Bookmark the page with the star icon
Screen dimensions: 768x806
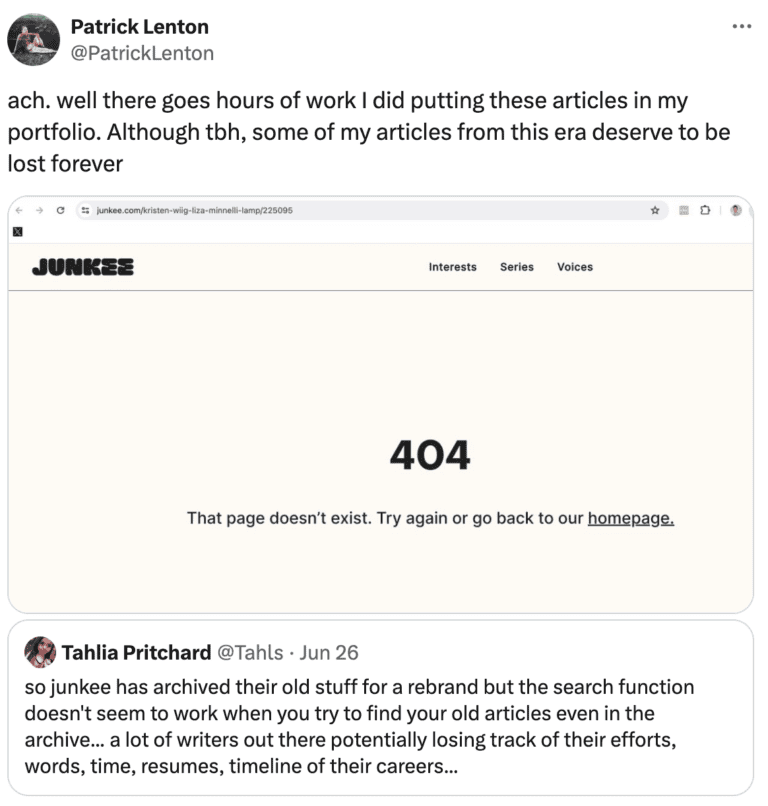coord(655,212)
